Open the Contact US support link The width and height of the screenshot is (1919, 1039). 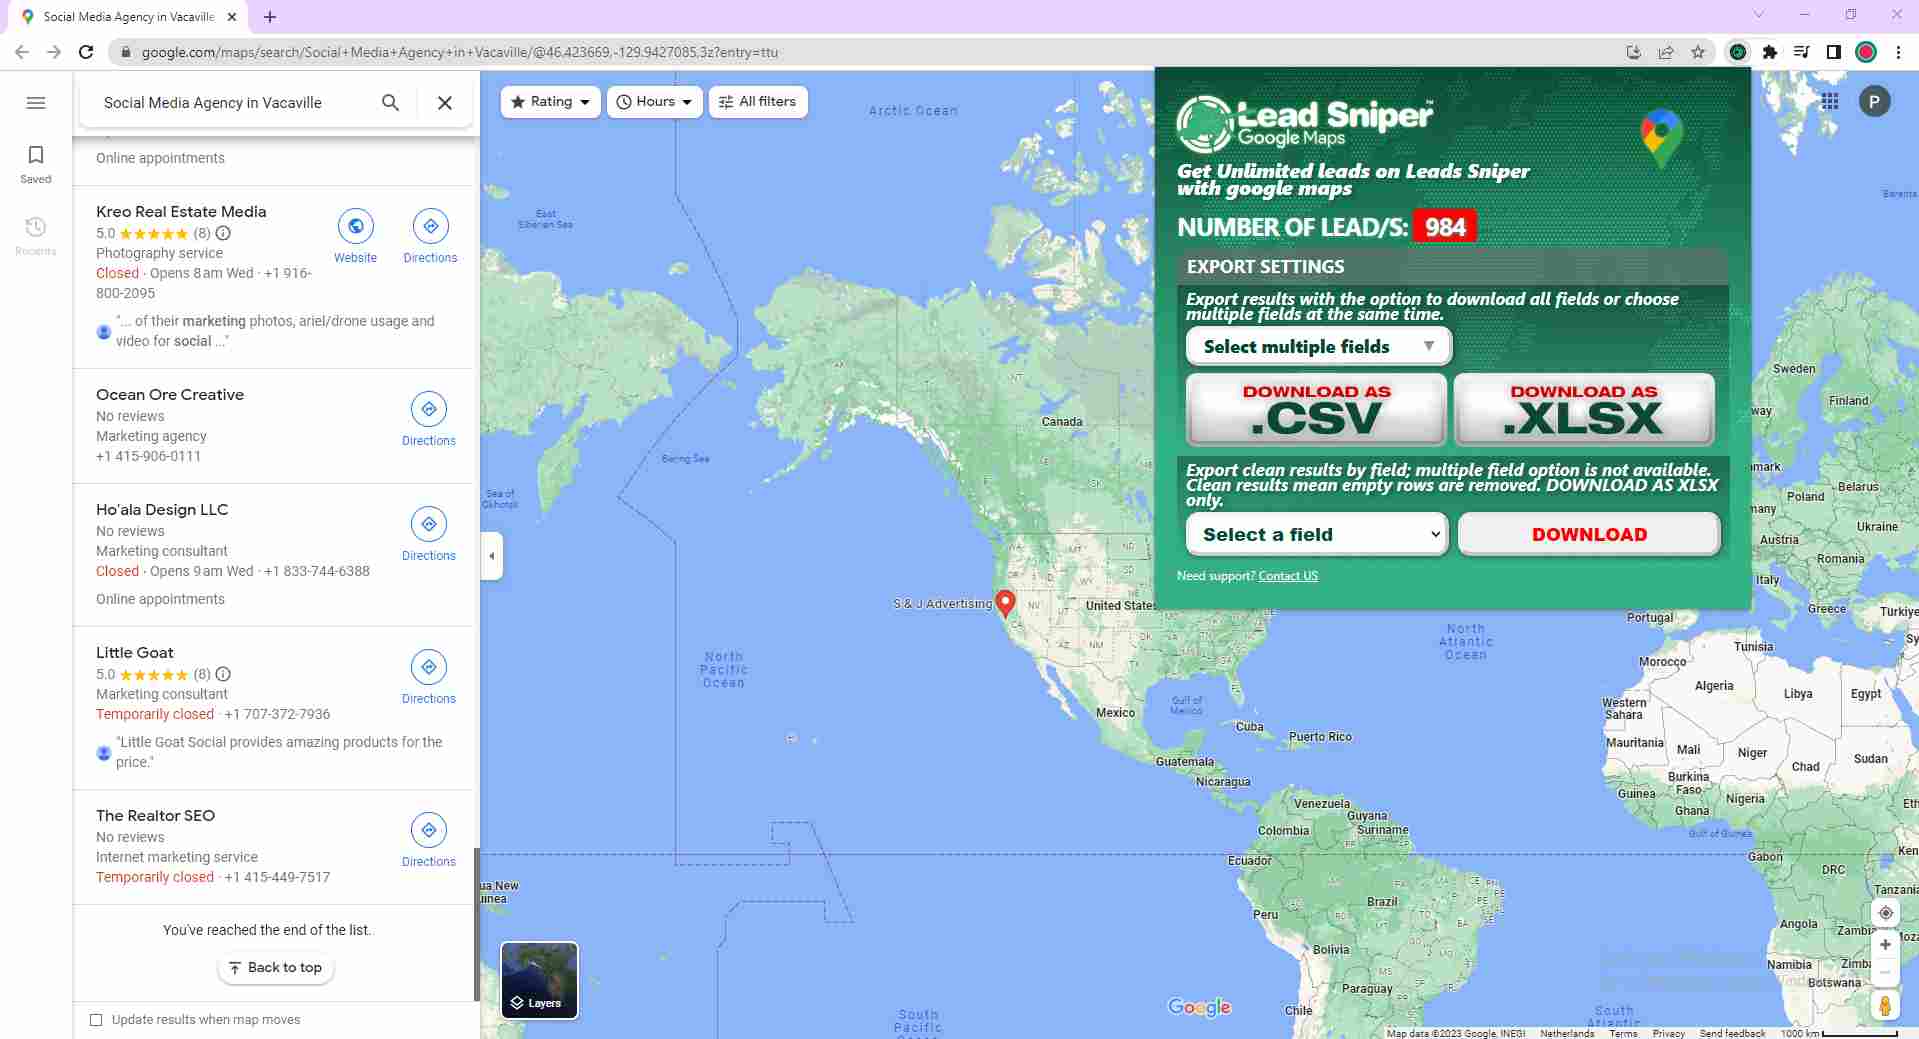1288,576
